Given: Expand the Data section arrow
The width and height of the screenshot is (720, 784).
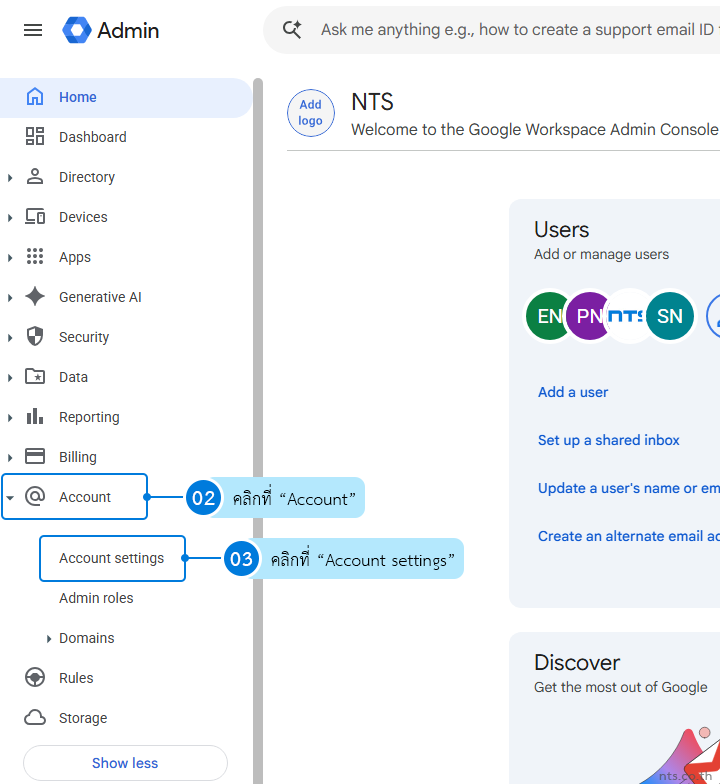Looking at the screenshot, I should tap(10, 378).
